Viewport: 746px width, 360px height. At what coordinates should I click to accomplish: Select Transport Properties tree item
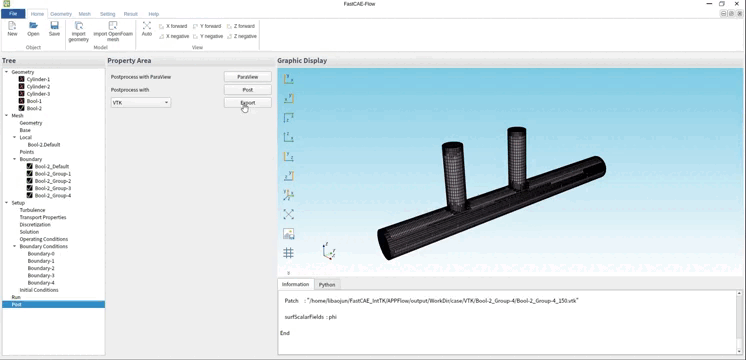43,217
